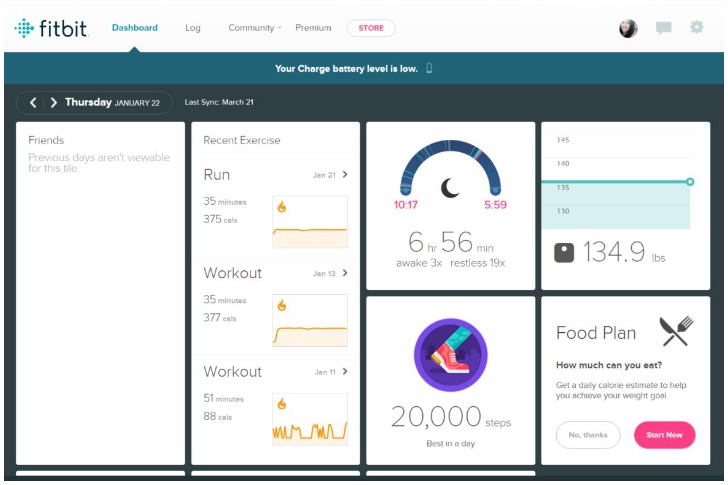The image size is (728, 485).
Task: Open the user profile avatar
Action: tap(628, 28)
